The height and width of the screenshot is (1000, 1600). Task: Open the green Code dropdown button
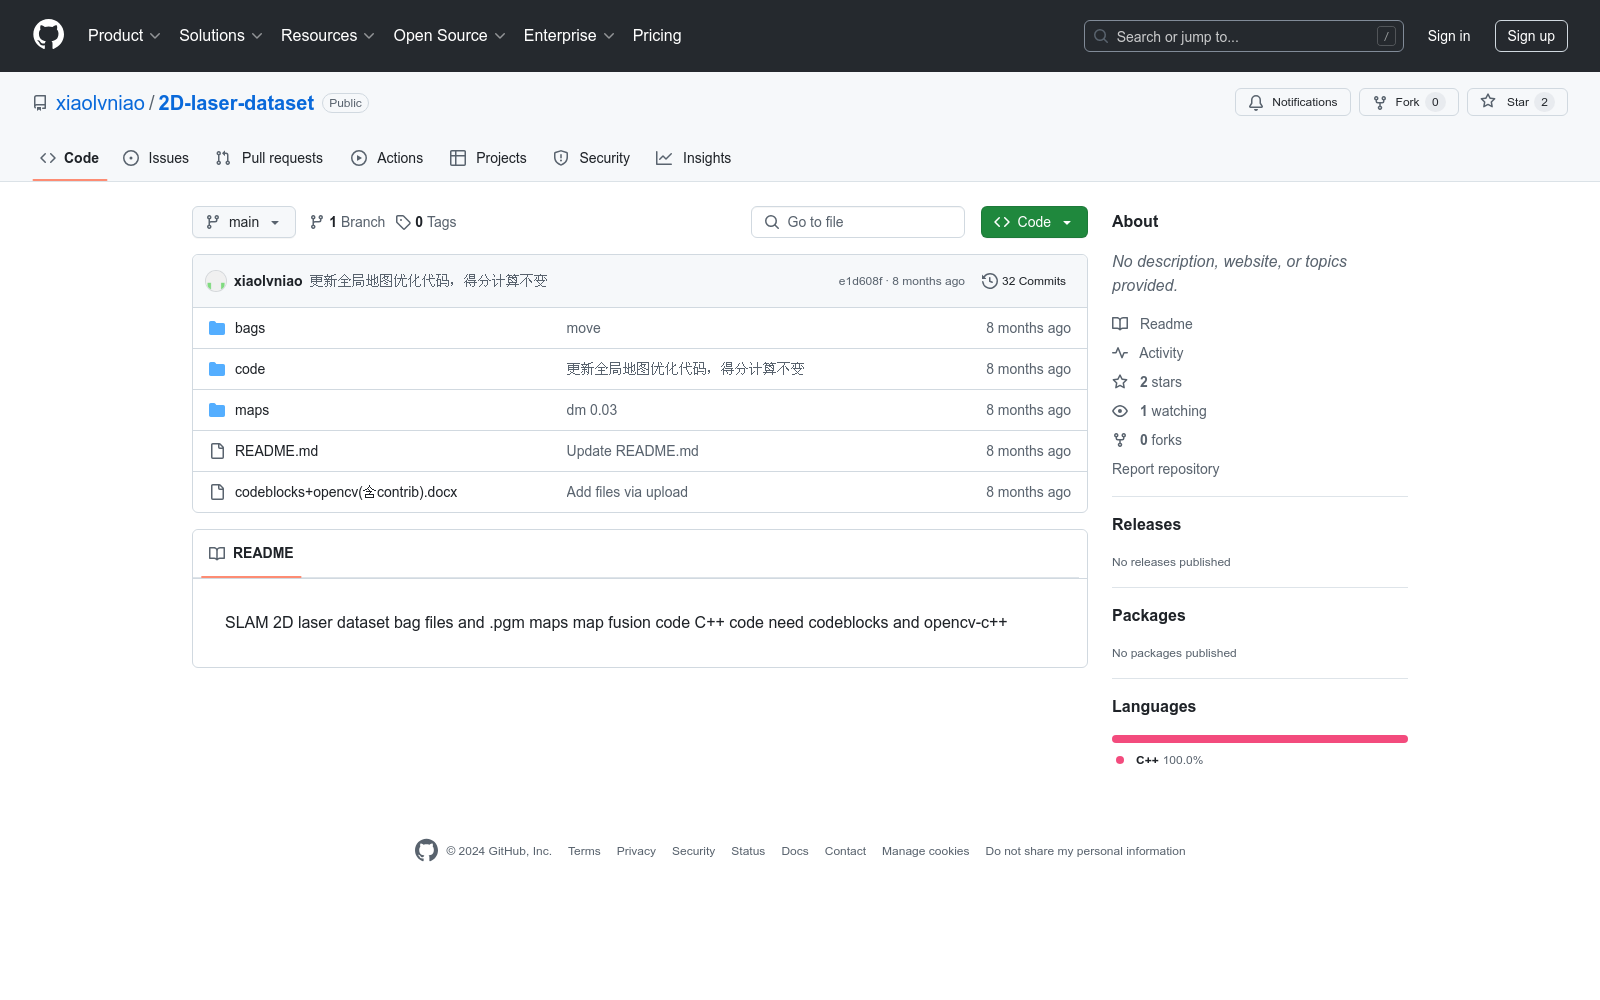click(1034, 222)
